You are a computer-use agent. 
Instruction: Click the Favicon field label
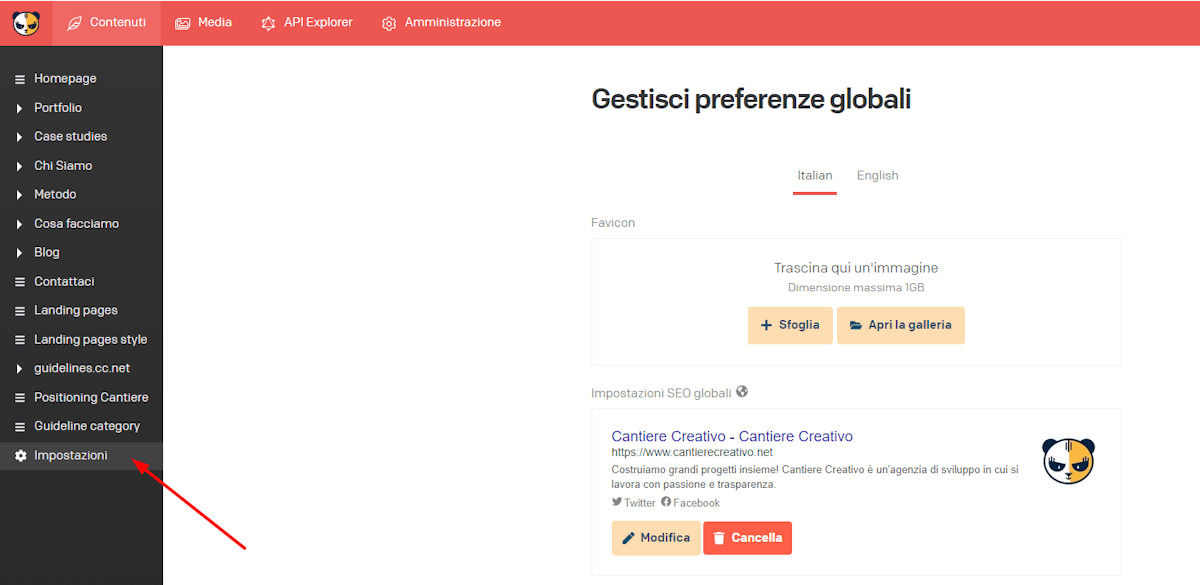pos(613,223)
